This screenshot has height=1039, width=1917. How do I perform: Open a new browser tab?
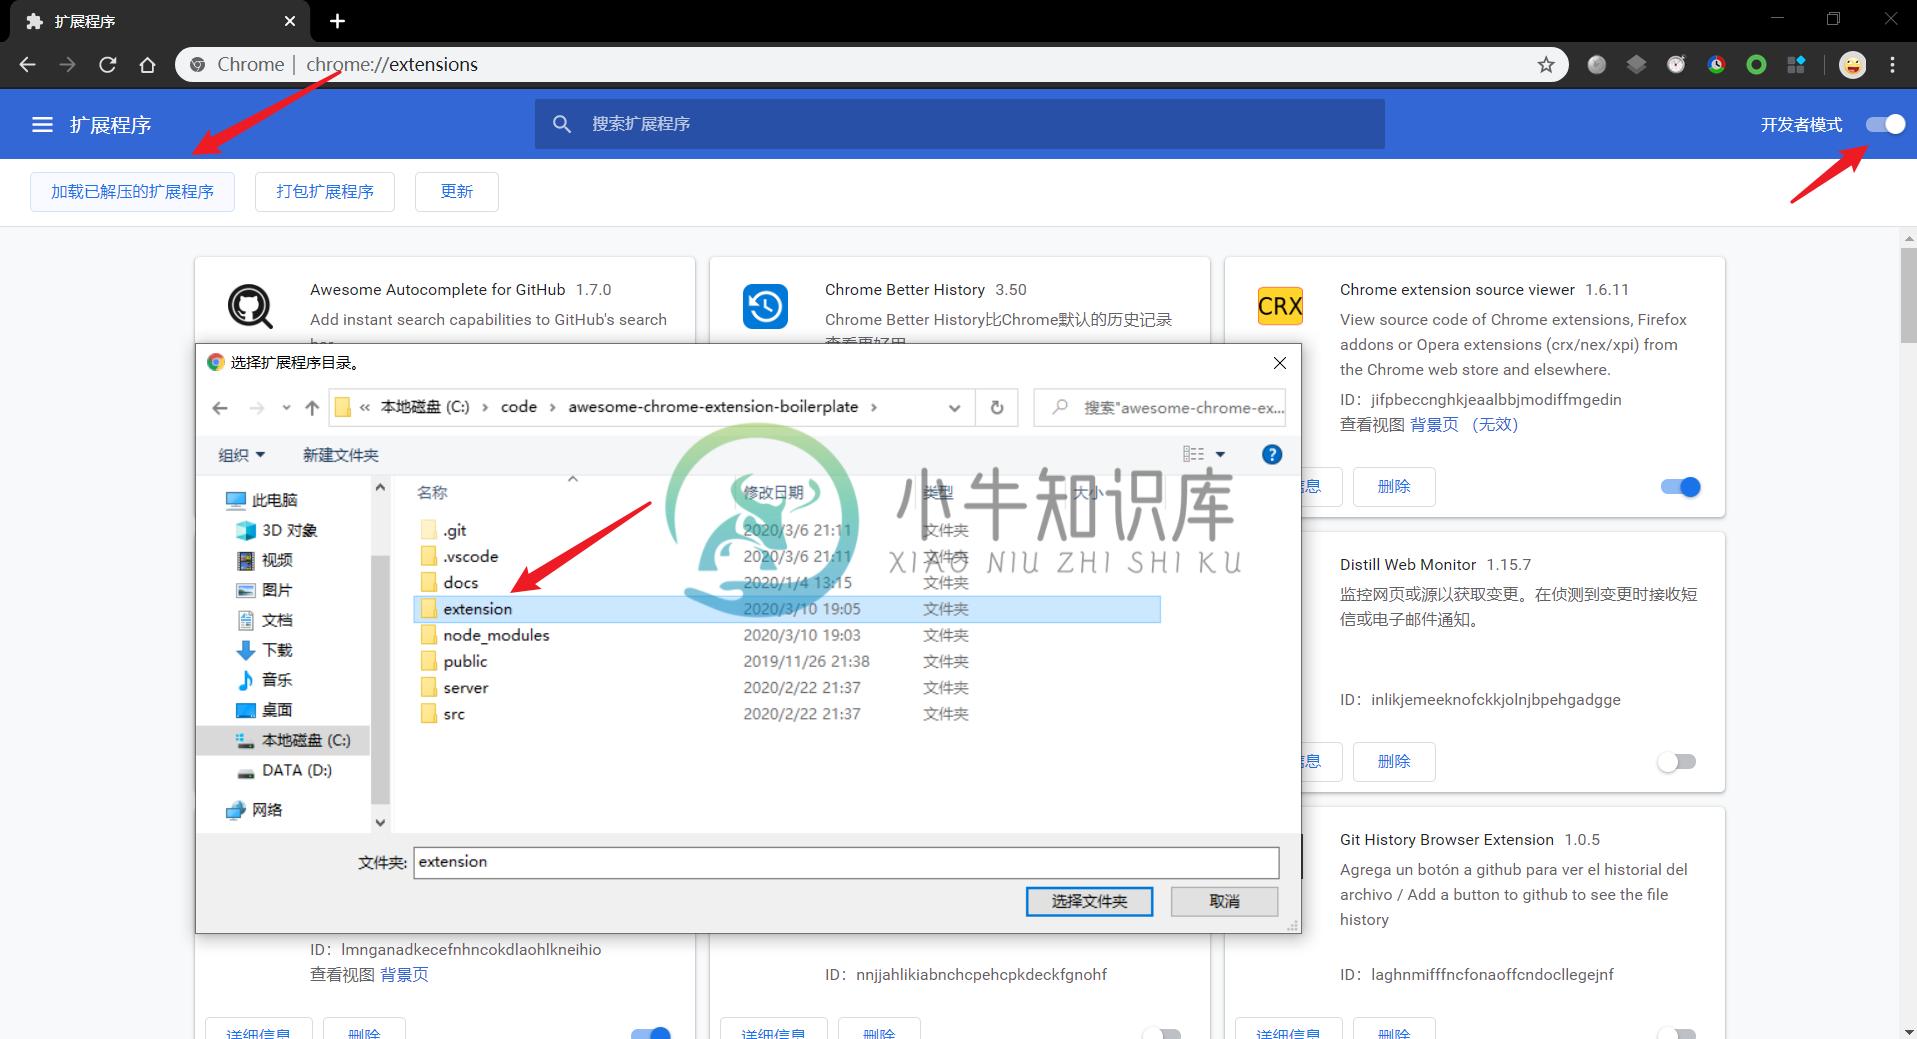pyautogui.click(x=338, y=21)
